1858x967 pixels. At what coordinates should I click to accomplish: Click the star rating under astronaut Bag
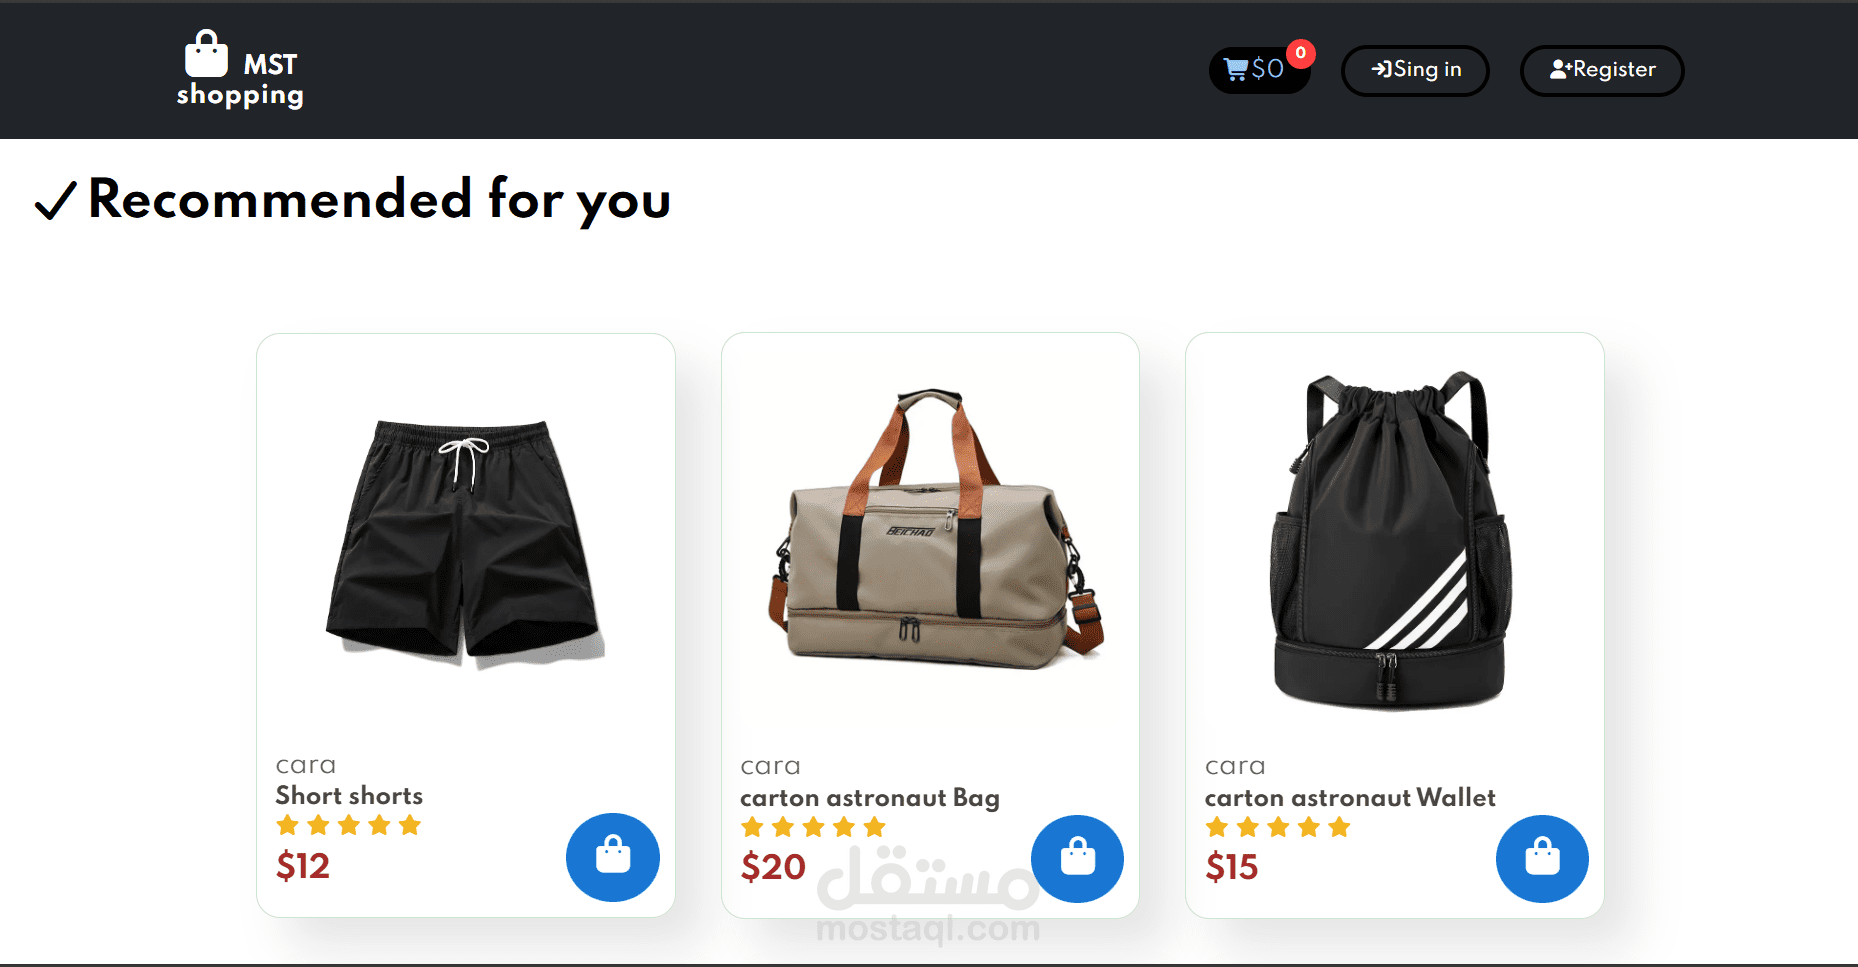813,827
